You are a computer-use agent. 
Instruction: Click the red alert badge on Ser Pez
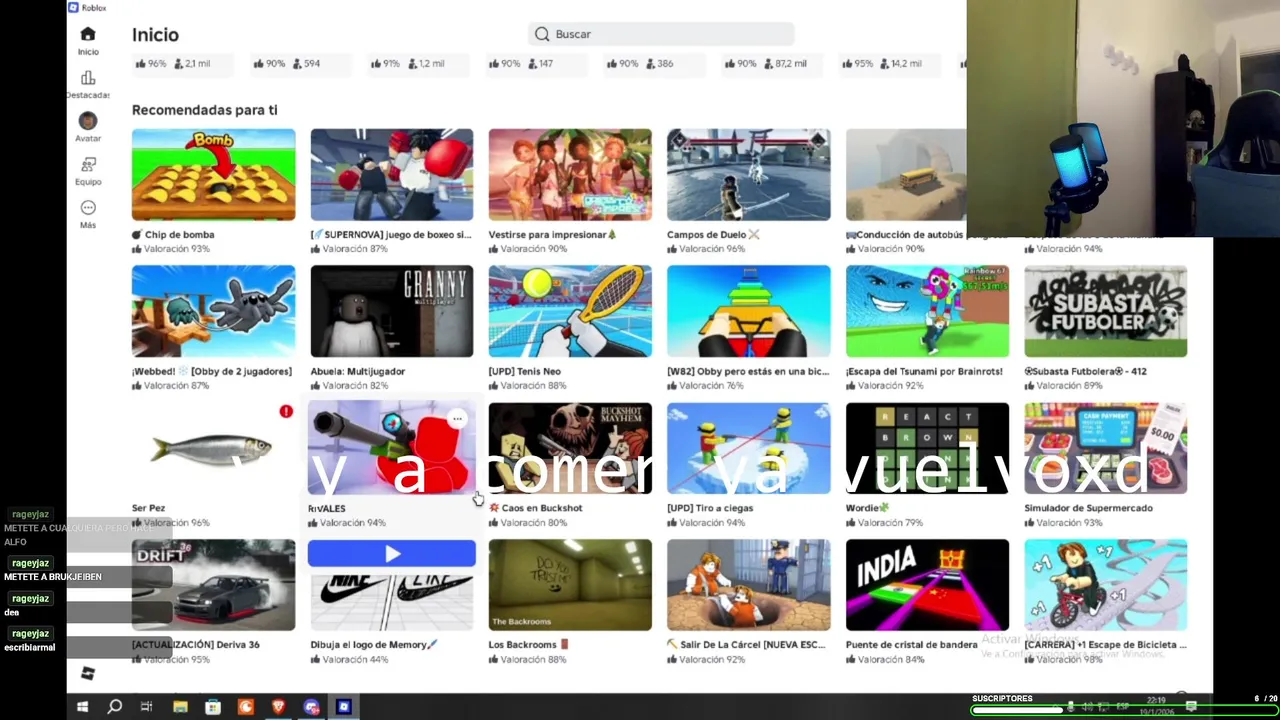click(286, 411)
